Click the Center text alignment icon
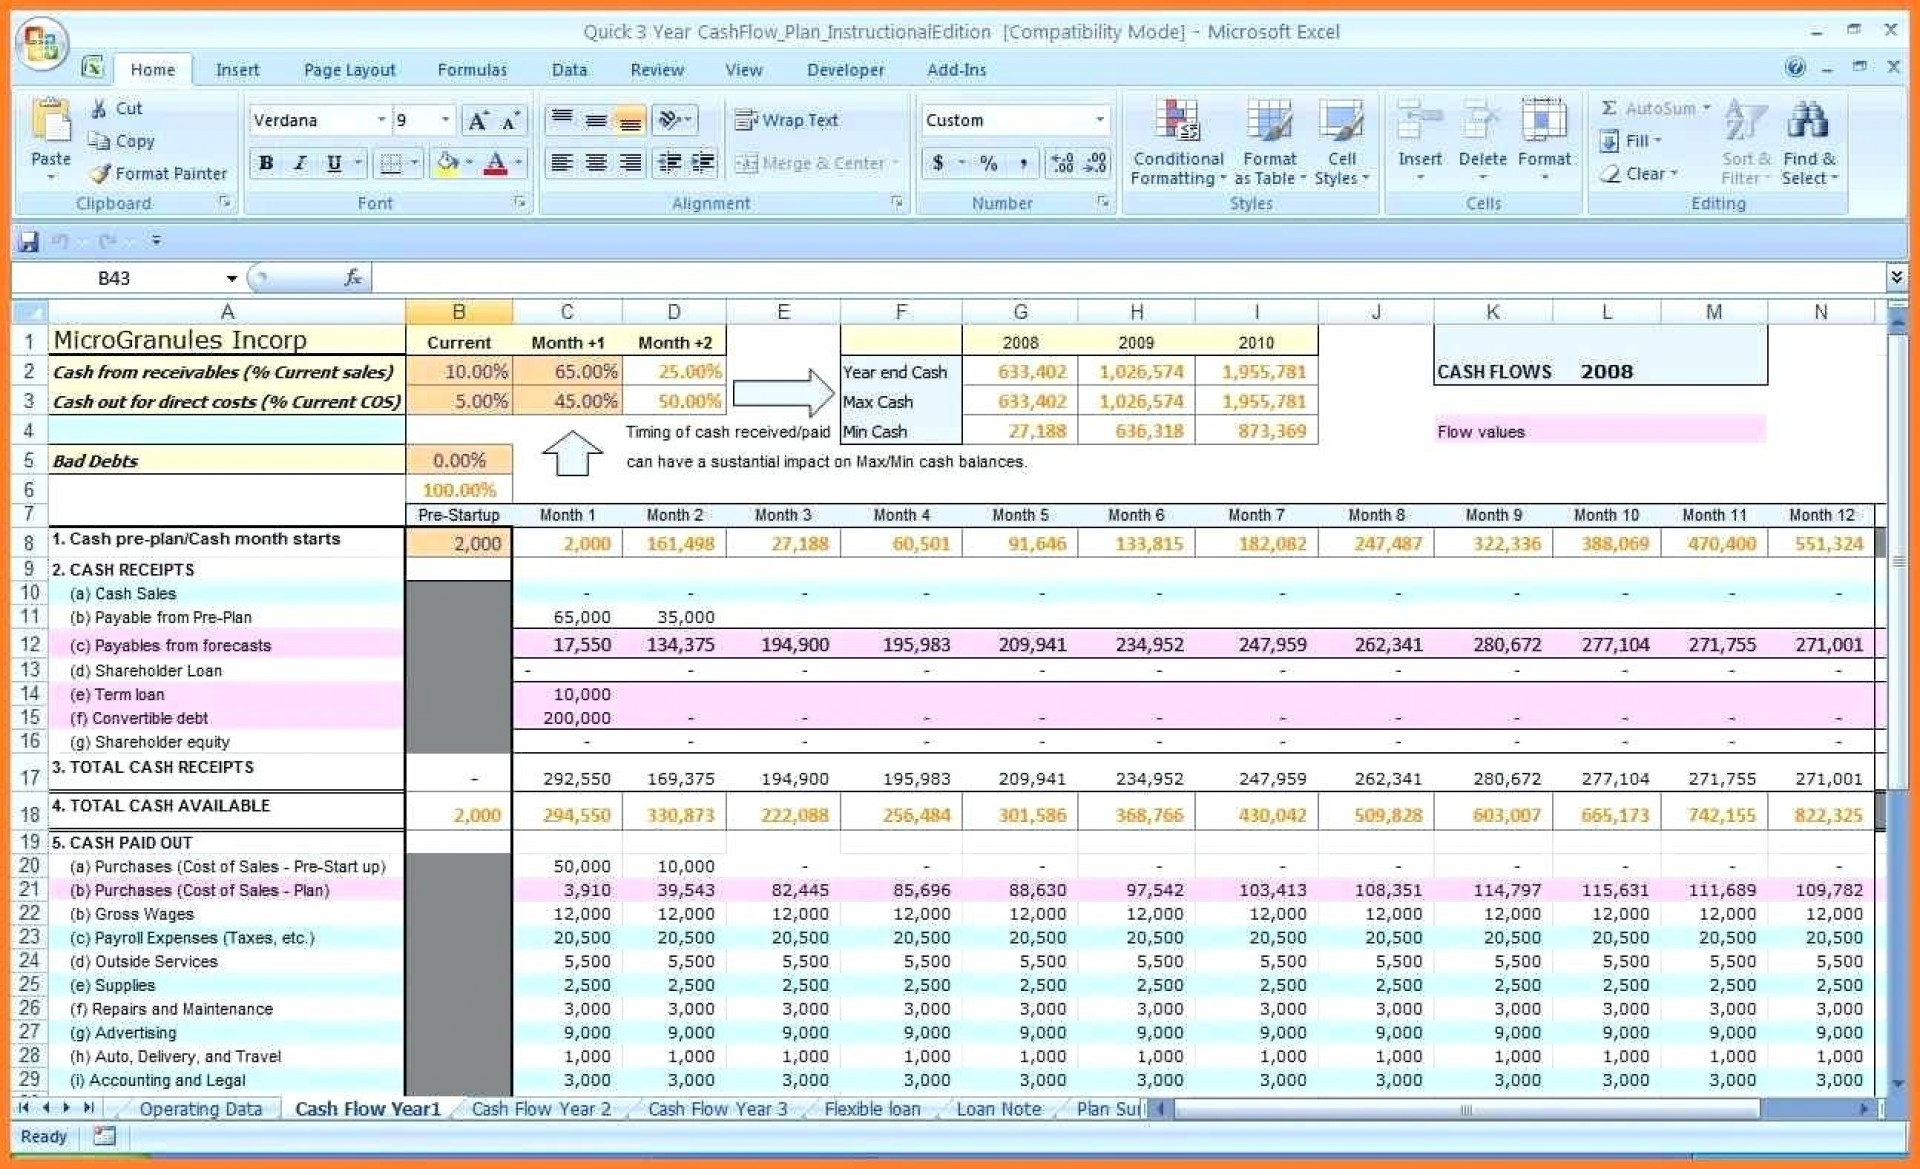 click(596, 163)
